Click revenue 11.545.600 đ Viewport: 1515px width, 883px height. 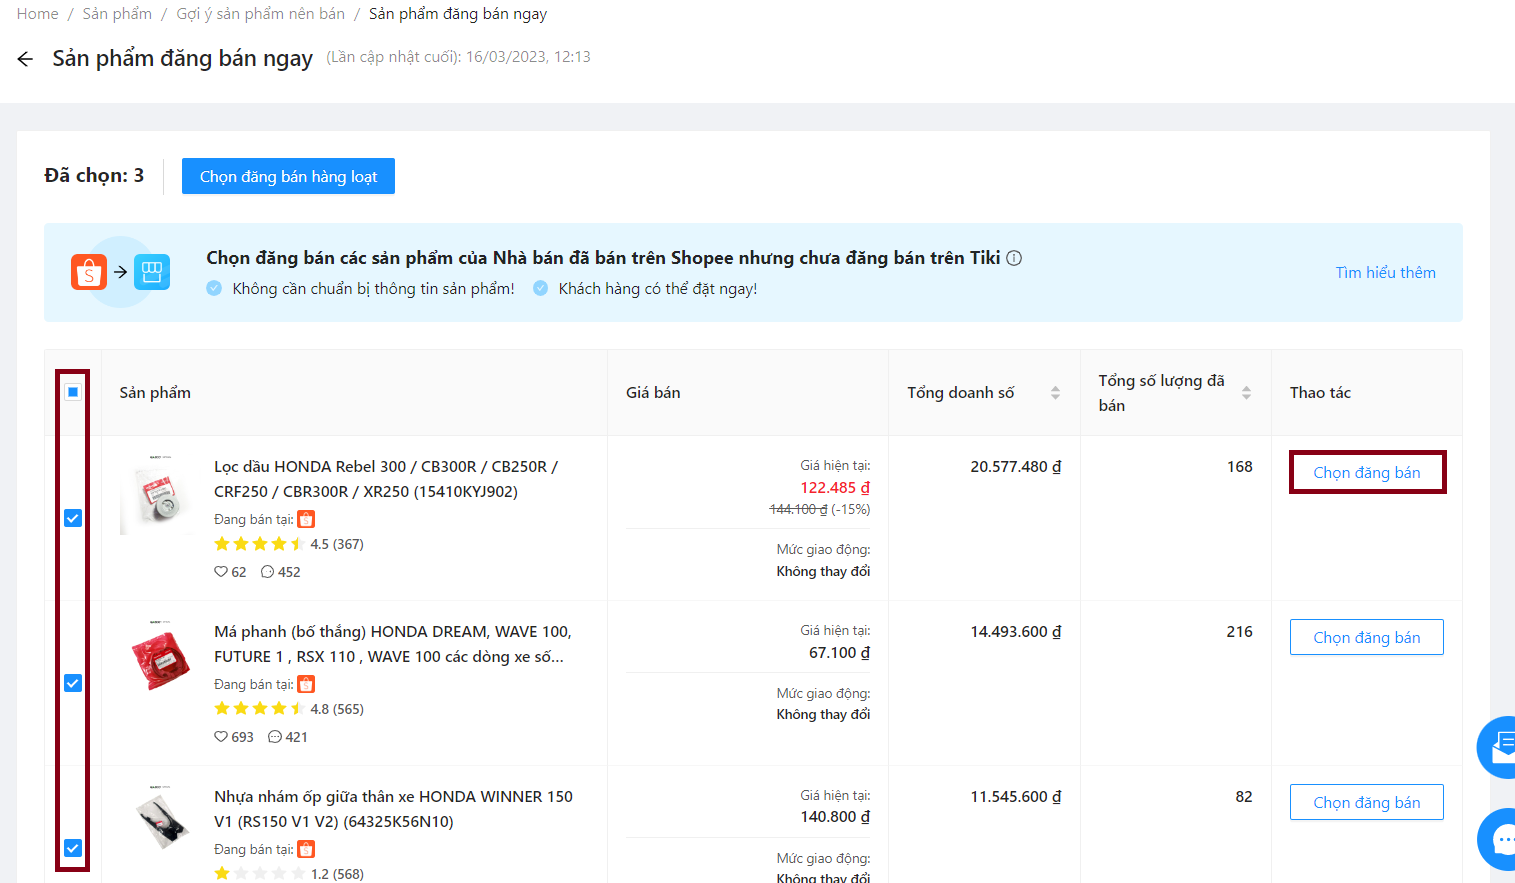[x=1016, y=797]
